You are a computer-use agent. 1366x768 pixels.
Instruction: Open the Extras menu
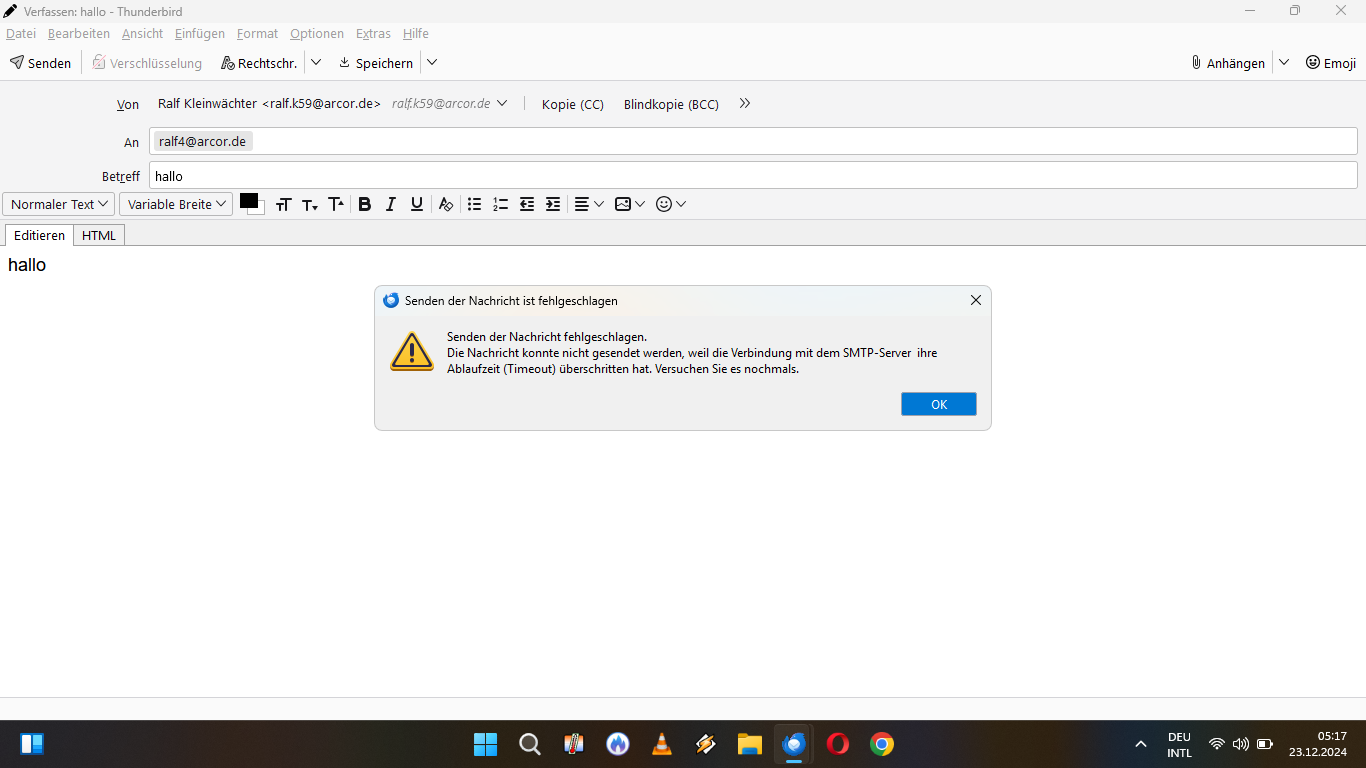click(x=373, y=34)
